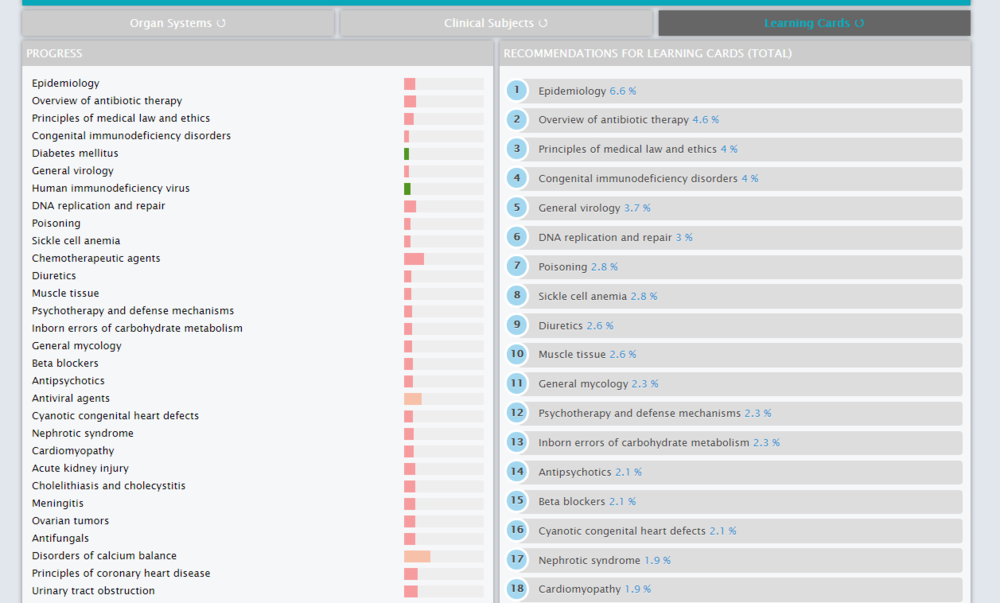Click the number 3 badge for medical law
Image resolution: width=1000 pixels, height=603 pixels.
(x=517, y=149)
